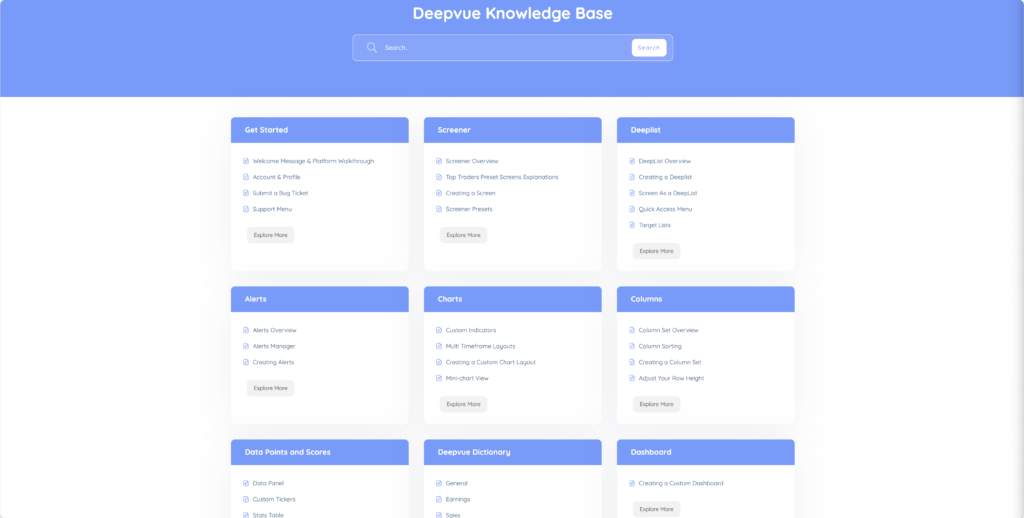Open Alerts Manager article
1024x518 pixels.
(x=274, y=346)
